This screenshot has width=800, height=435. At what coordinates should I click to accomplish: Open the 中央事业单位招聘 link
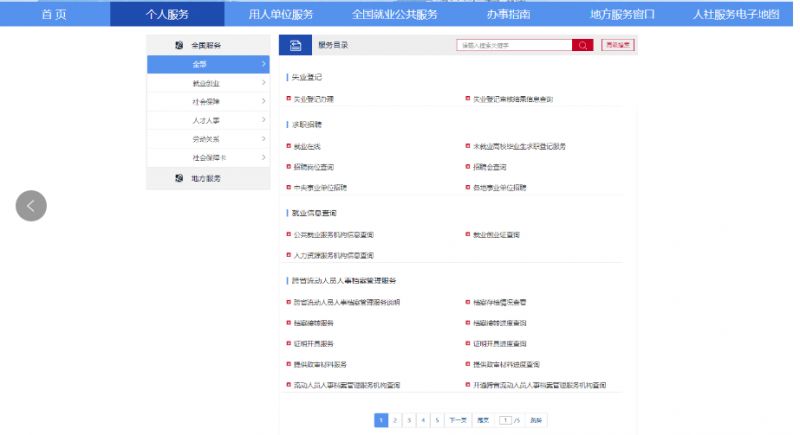(320, 187)
